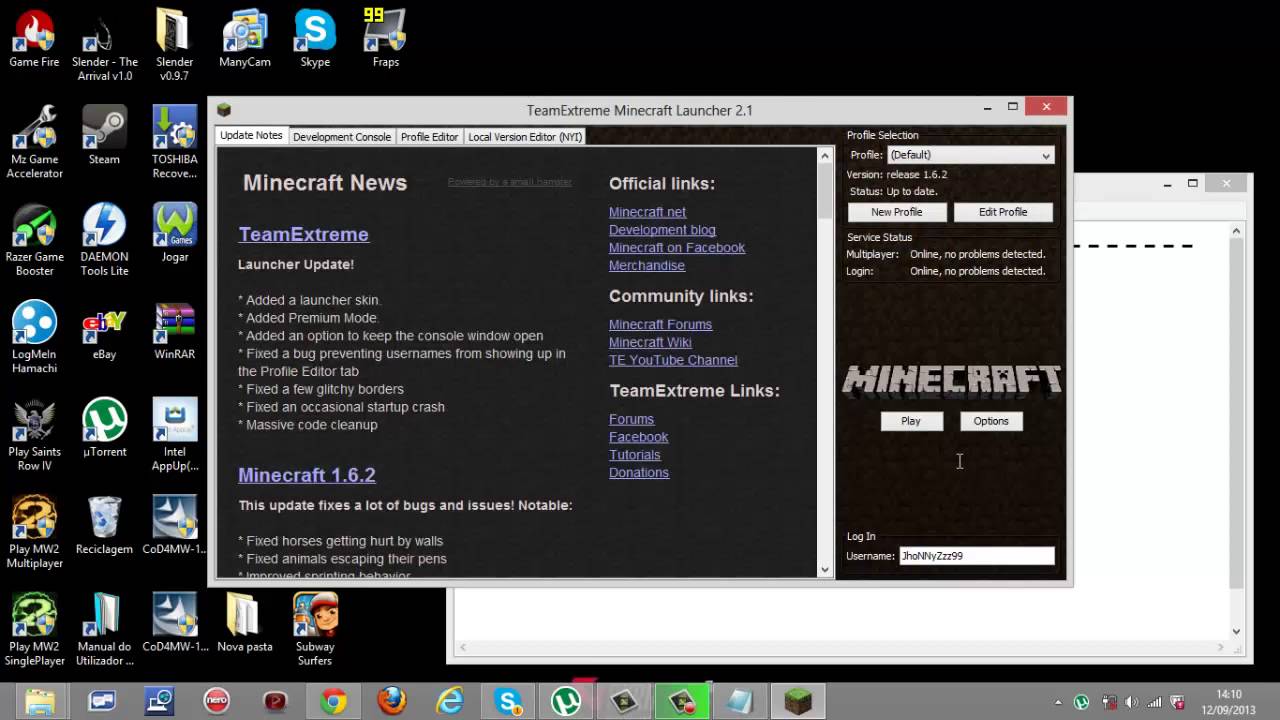1280x720 pixels.
Task: Launch Steam from the desktop
Action: [104, 135]
